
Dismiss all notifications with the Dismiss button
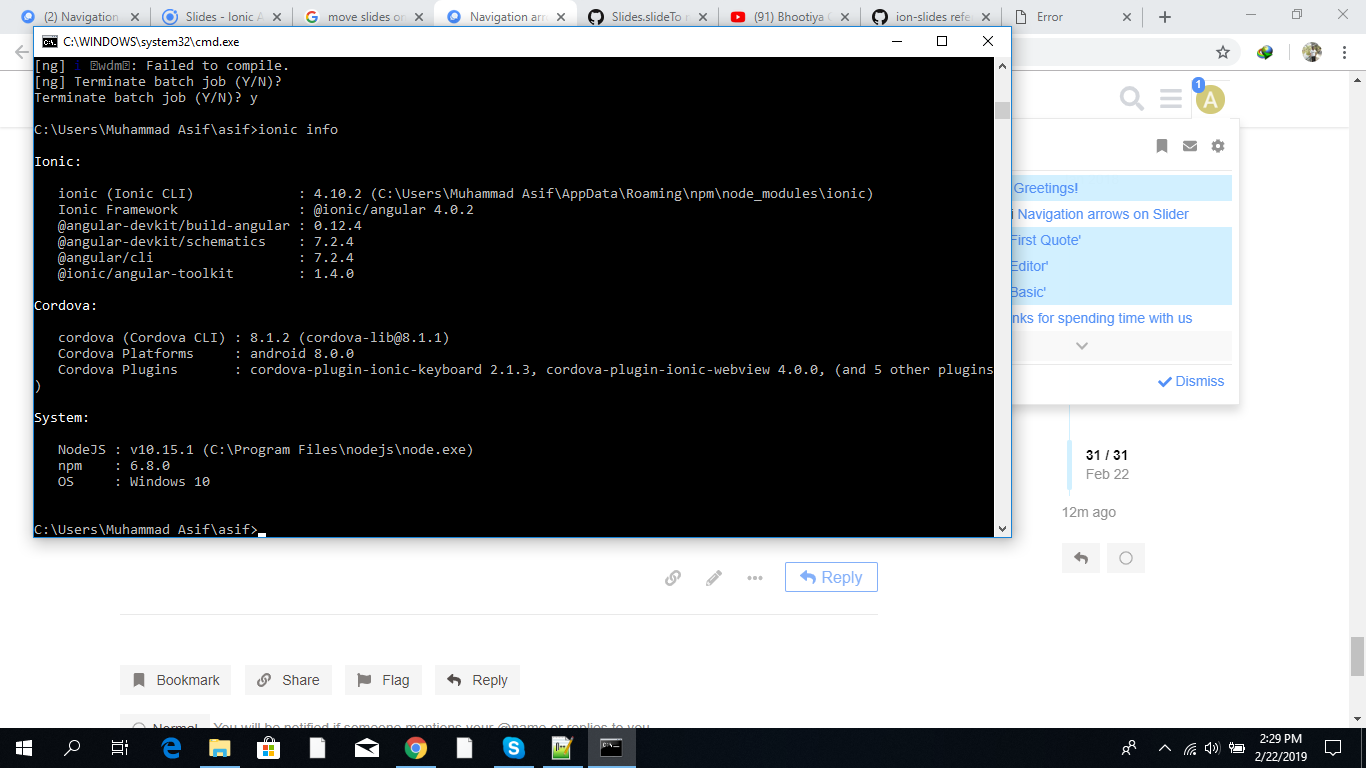(x=1190, y=381)
